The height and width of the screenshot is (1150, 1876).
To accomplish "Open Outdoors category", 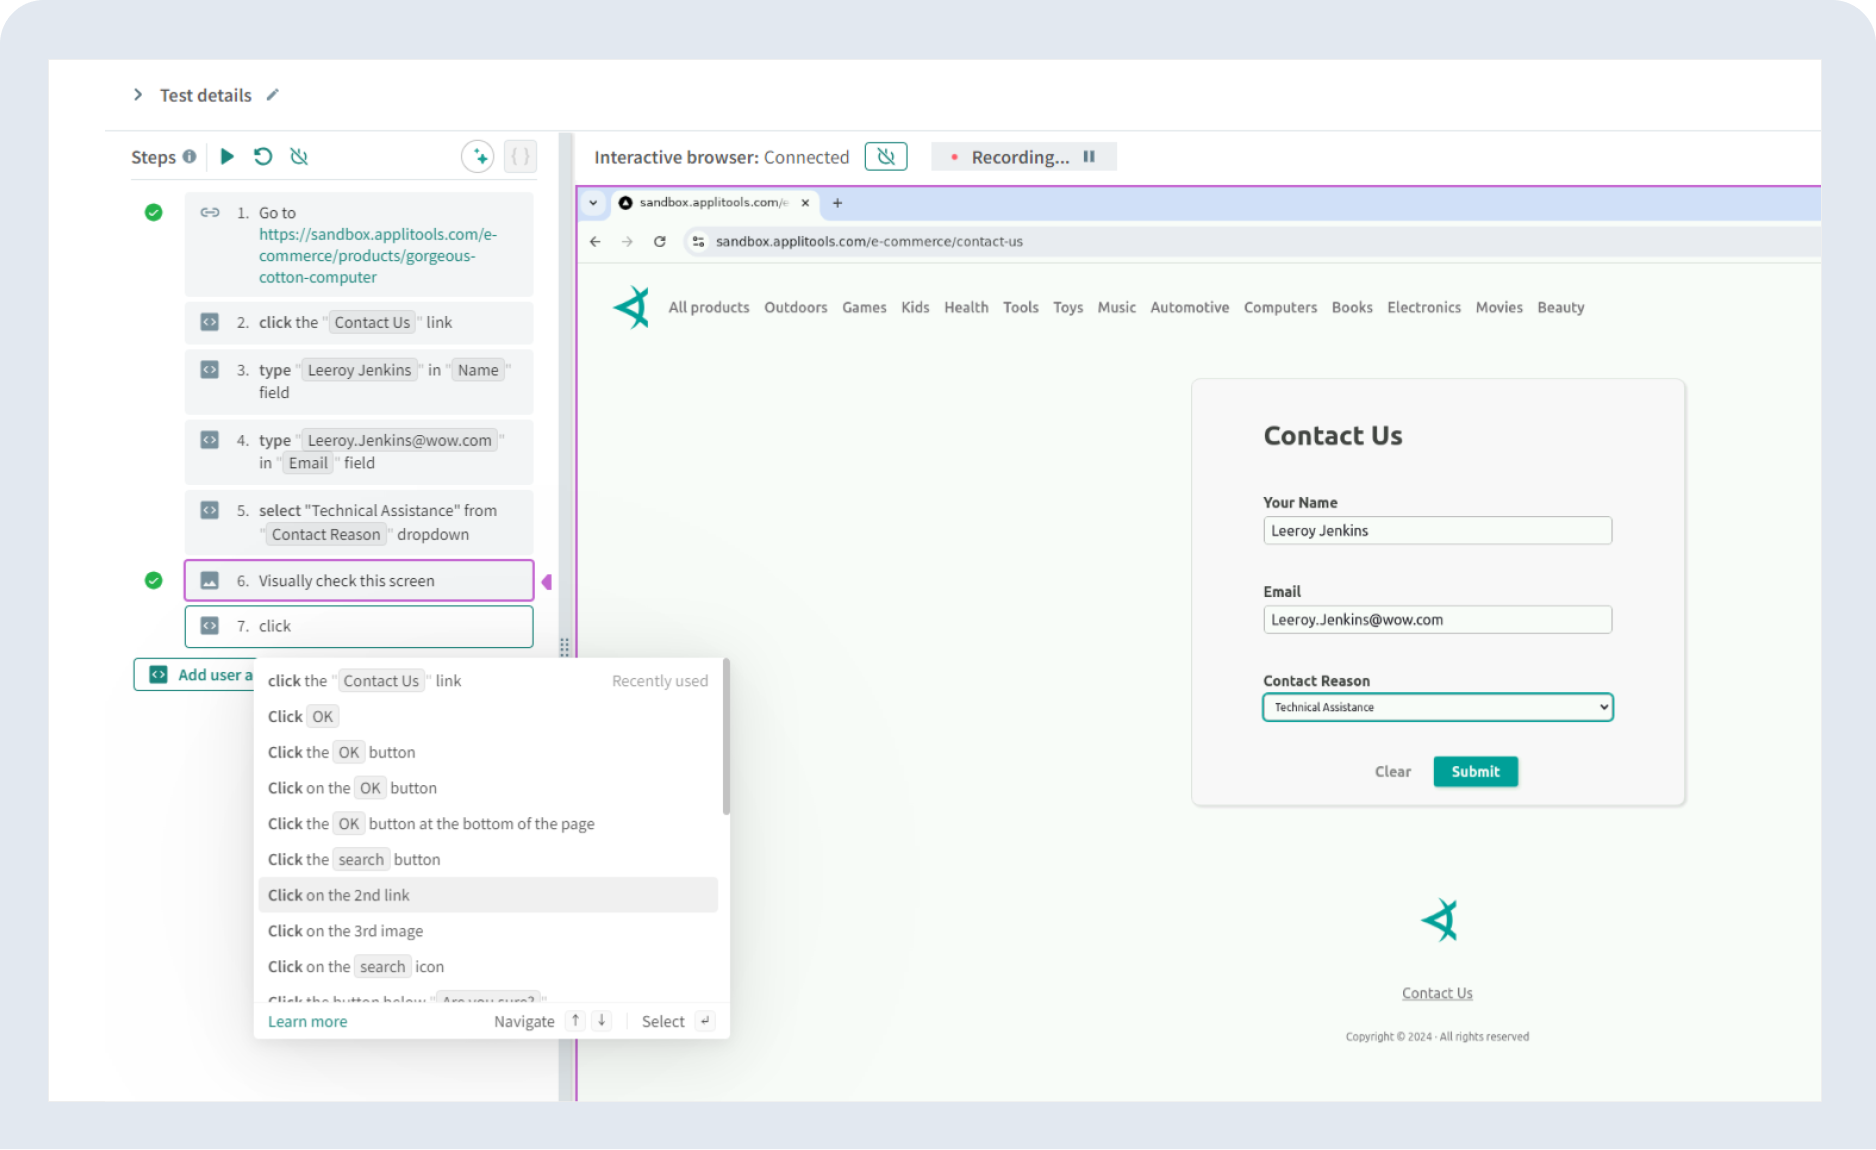I will pos(796,308).
